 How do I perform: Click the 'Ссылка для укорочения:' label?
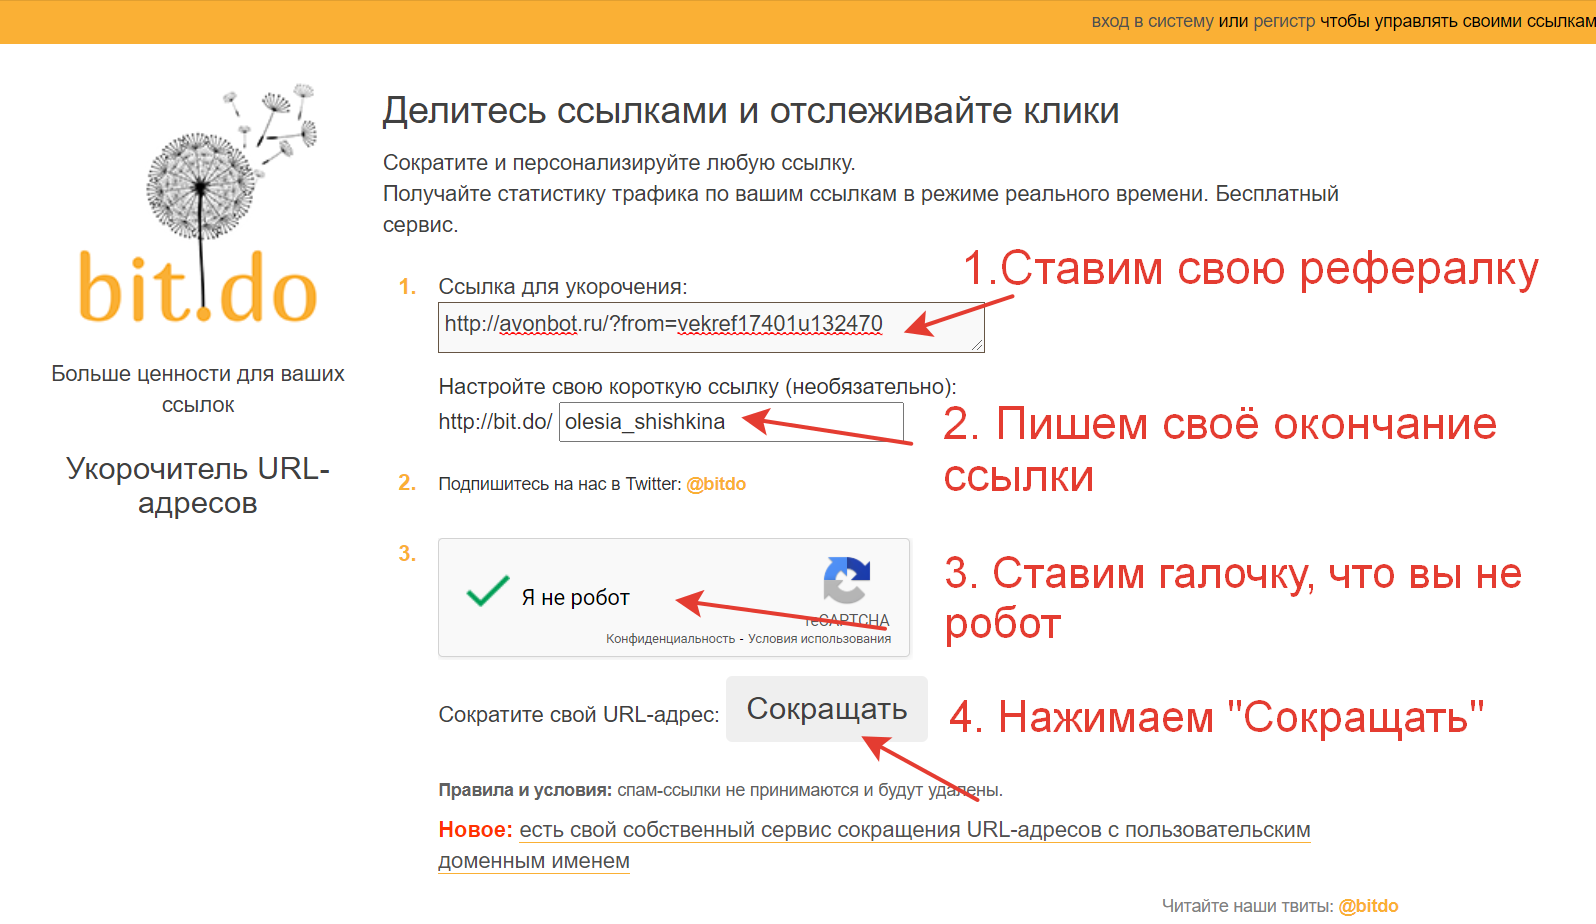pos(563,287)
